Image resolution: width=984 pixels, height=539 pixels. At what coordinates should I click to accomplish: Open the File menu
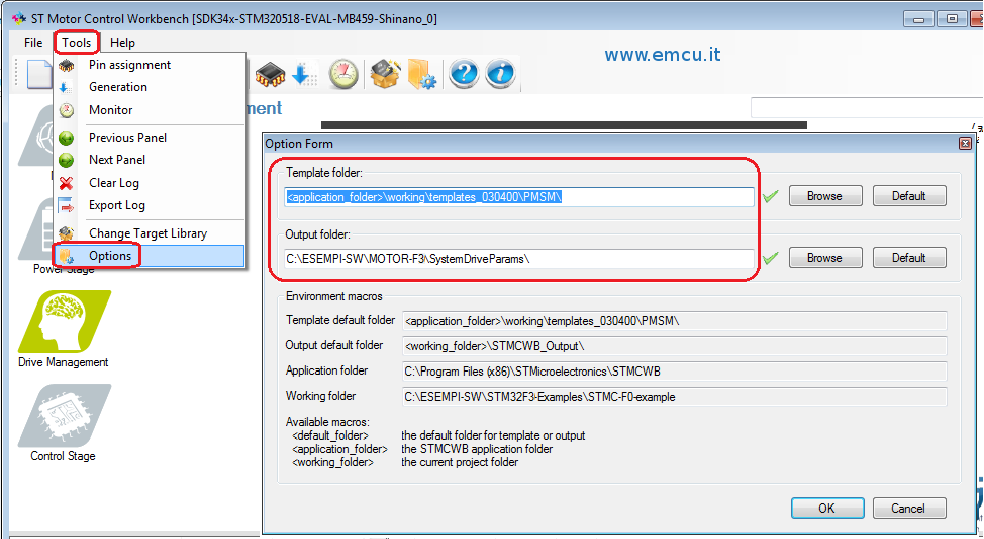33,43
